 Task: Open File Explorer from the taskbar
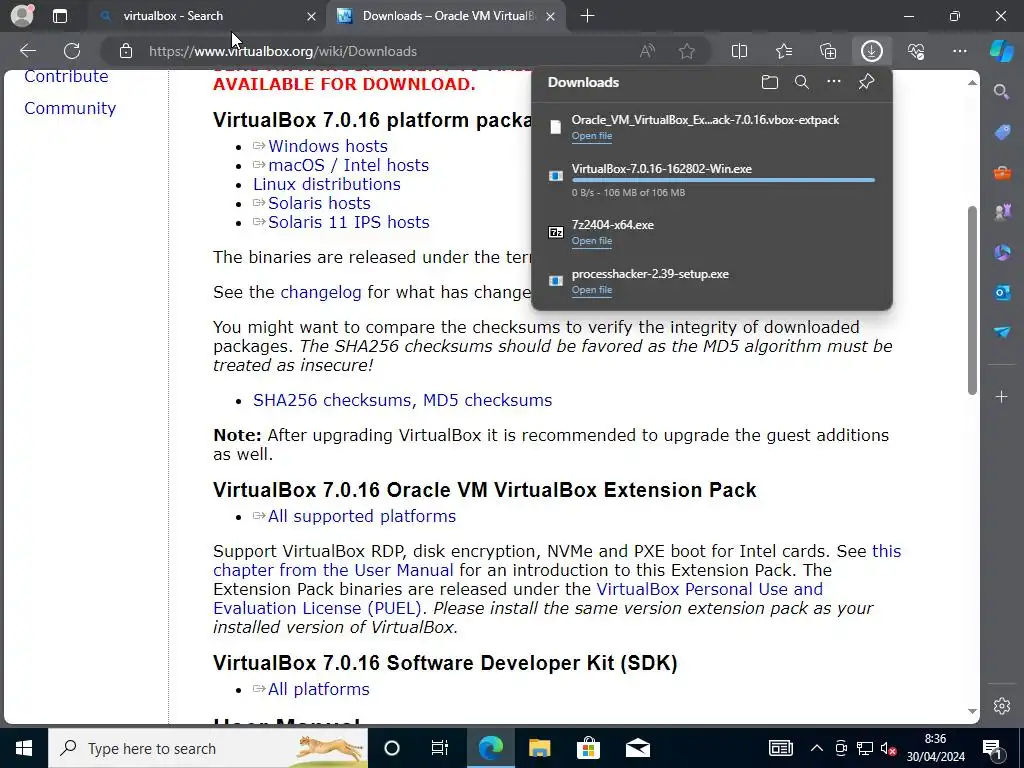(539, 748)
